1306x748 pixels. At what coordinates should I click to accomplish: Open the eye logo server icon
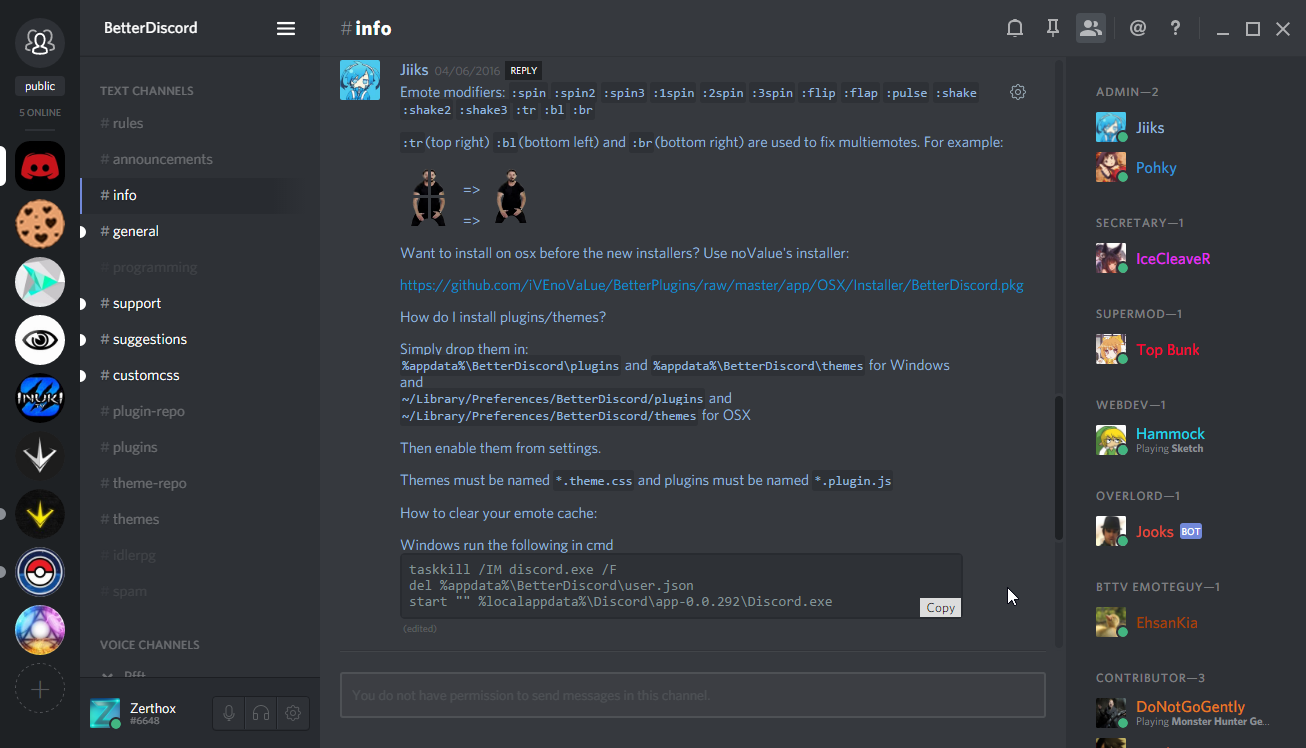pyautogui.click(x=40, y=340)
